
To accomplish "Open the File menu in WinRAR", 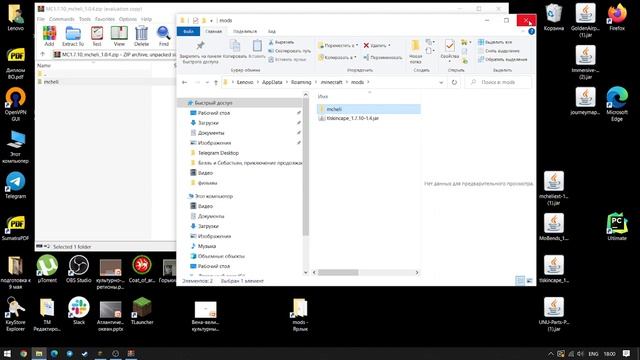I will point(41,19).
